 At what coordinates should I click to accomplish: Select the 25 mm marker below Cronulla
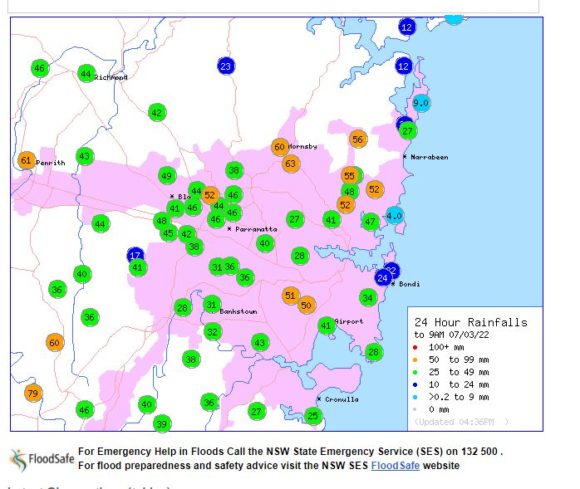pyautogui.click(x=313, y=416)
